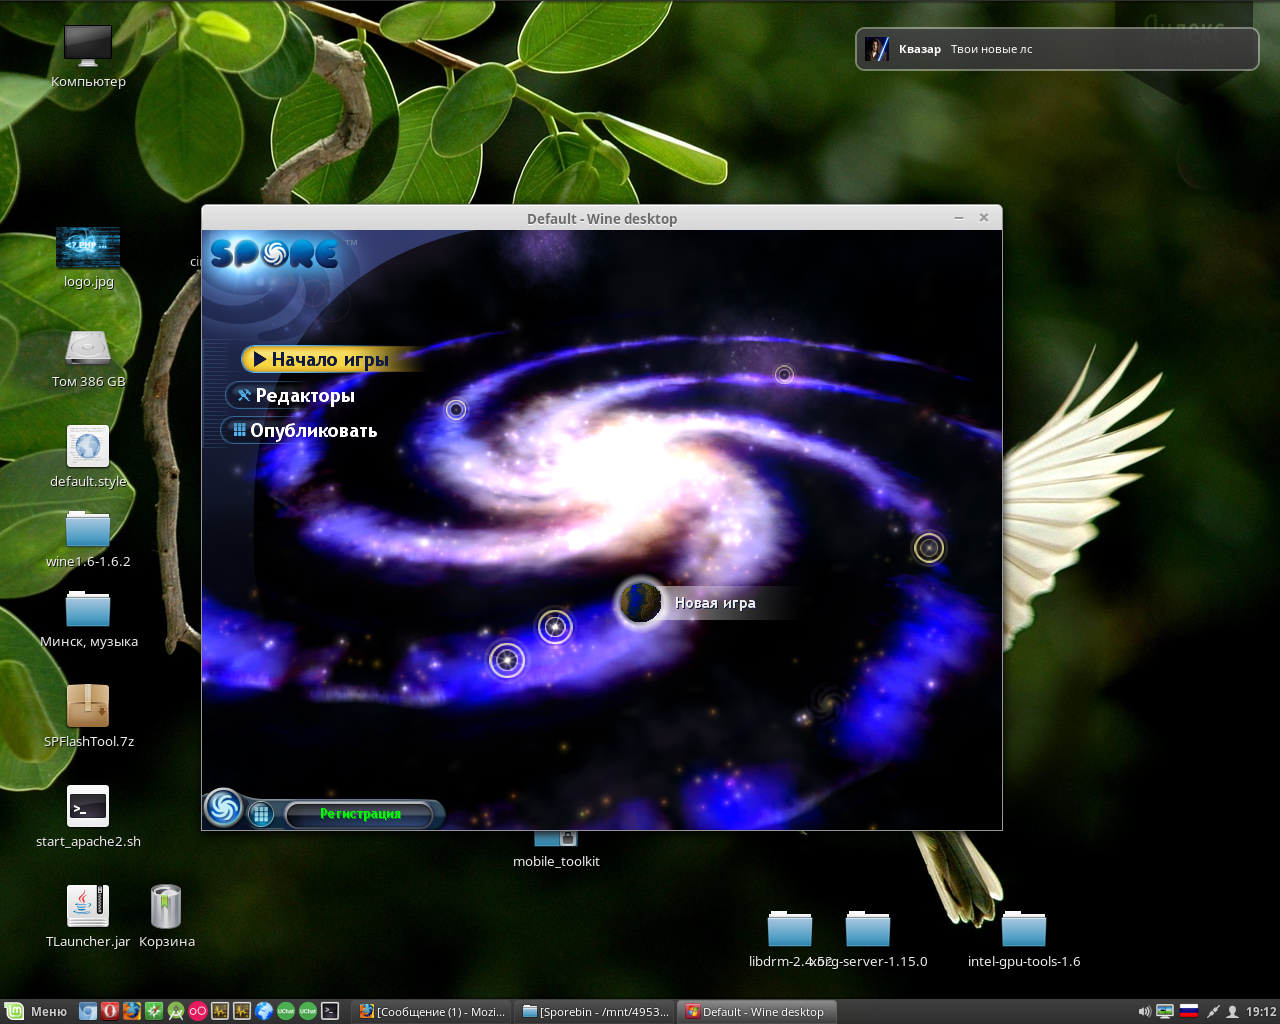Click the green Регистрация button
The width and height of the screenshot is (1280, 1024).
point(361,814)
